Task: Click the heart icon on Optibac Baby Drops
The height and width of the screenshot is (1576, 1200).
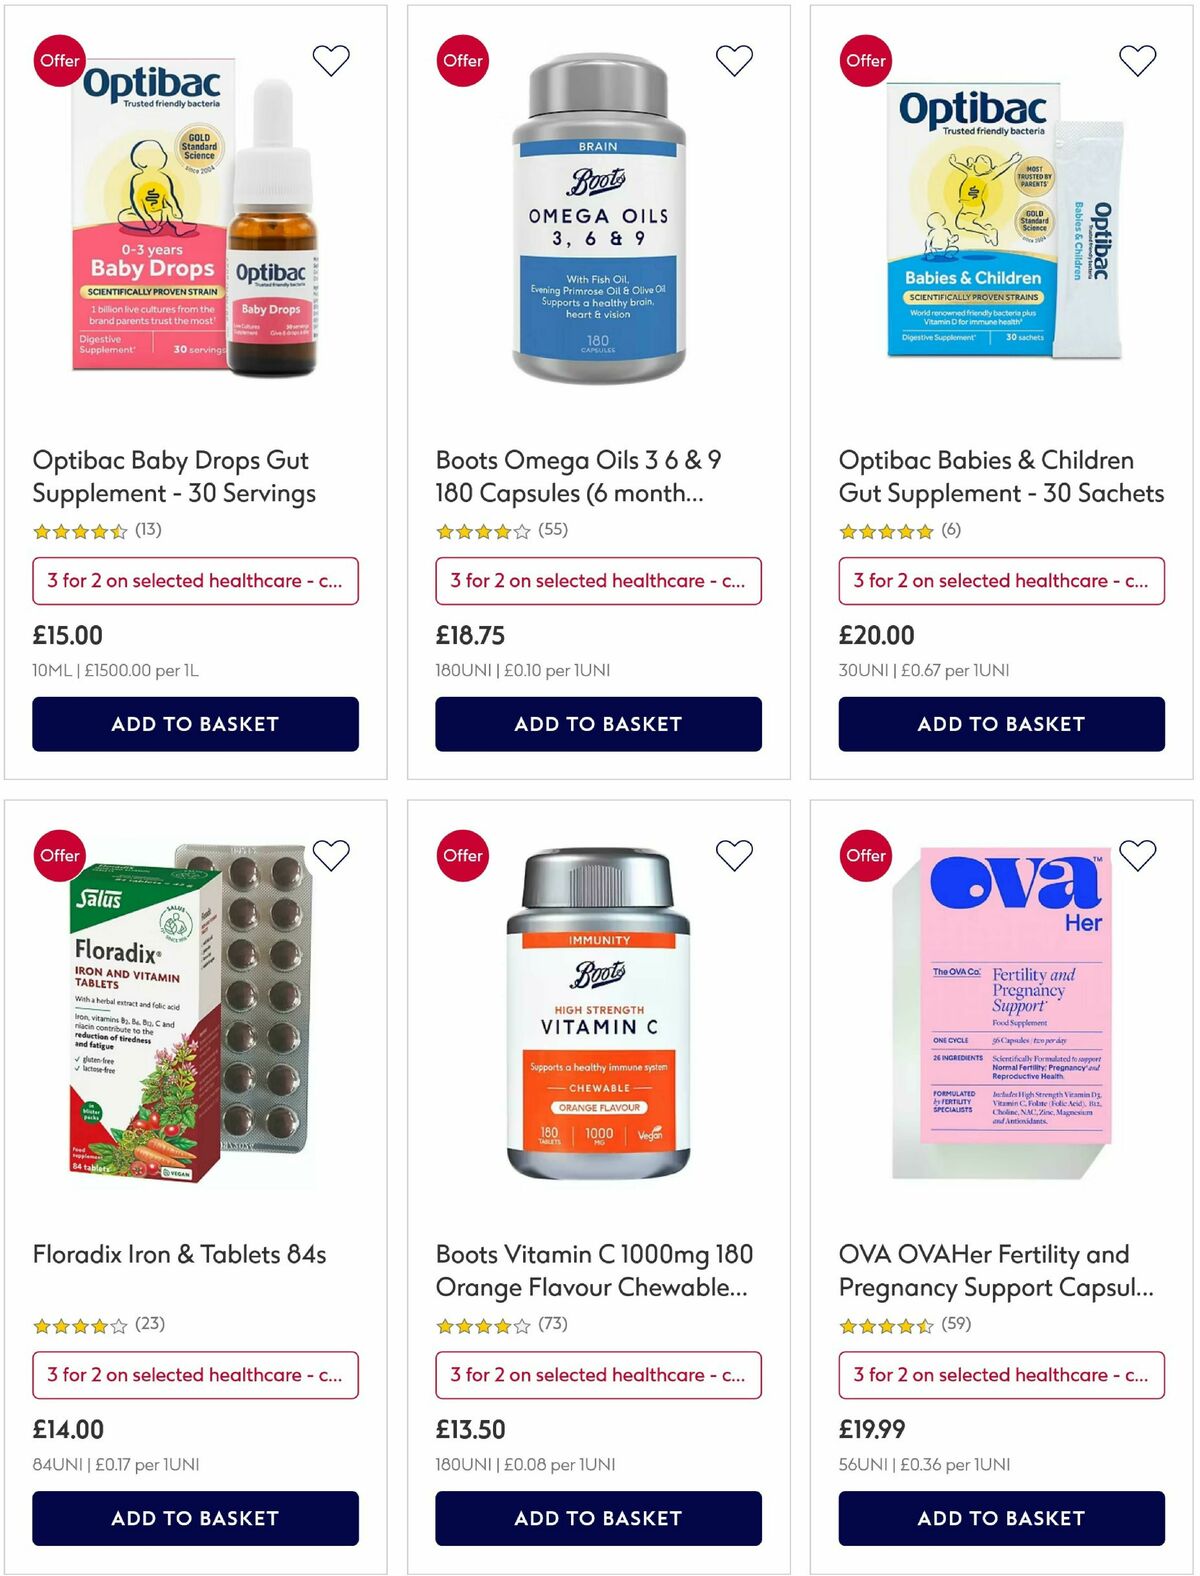Action: point(330,60)
